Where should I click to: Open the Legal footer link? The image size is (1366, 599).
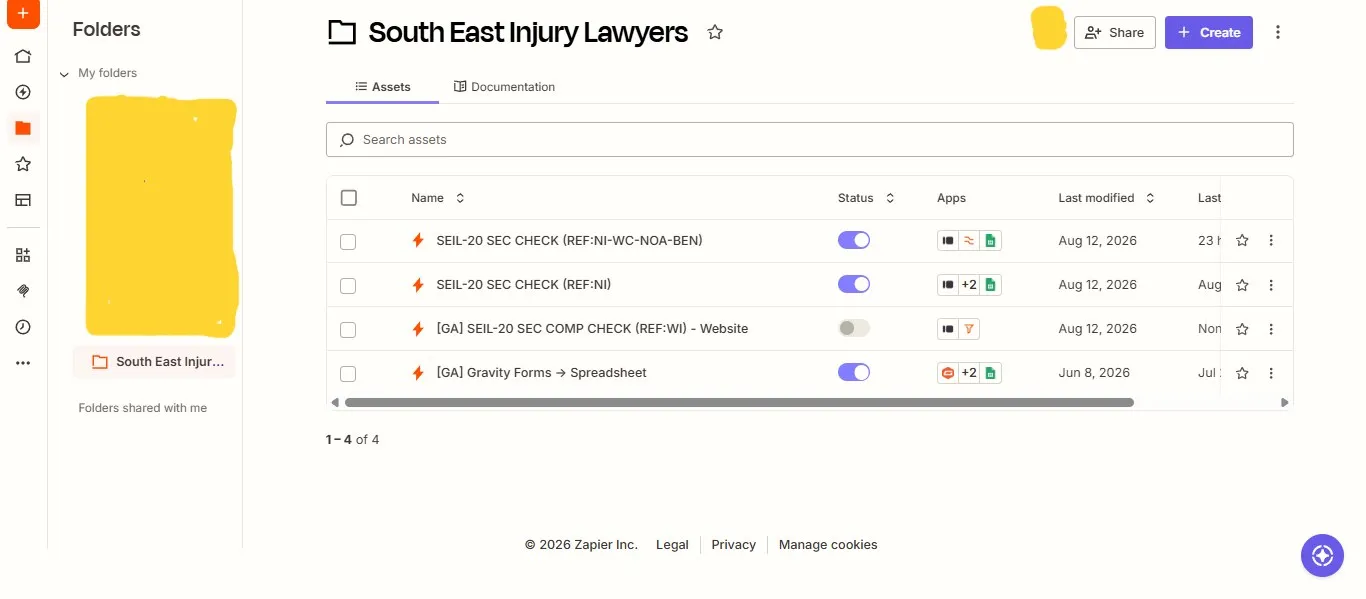coord(672,545)
